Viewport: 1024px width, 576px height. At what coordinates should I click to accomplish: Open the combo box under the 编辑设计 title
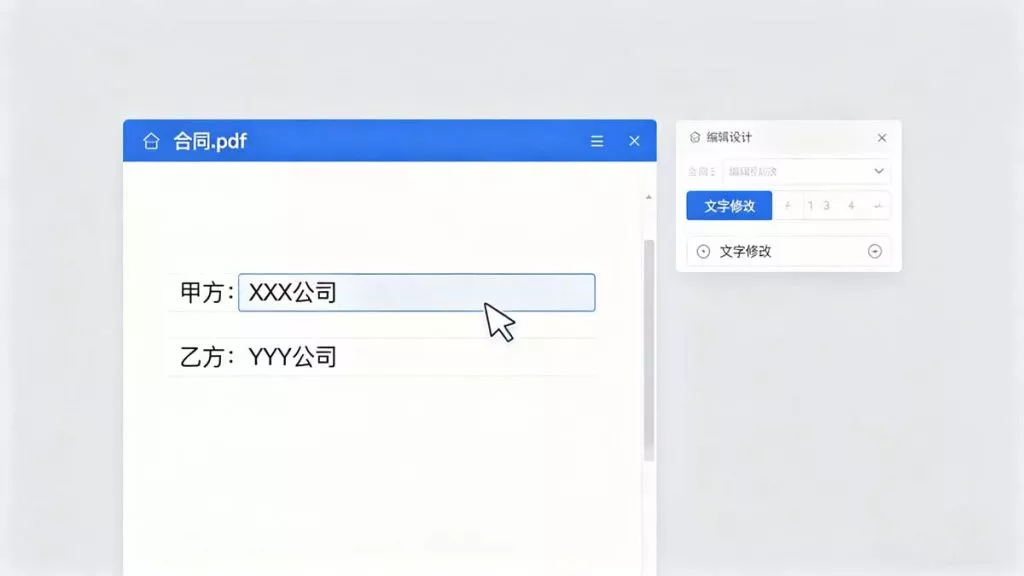coord(807,171)
